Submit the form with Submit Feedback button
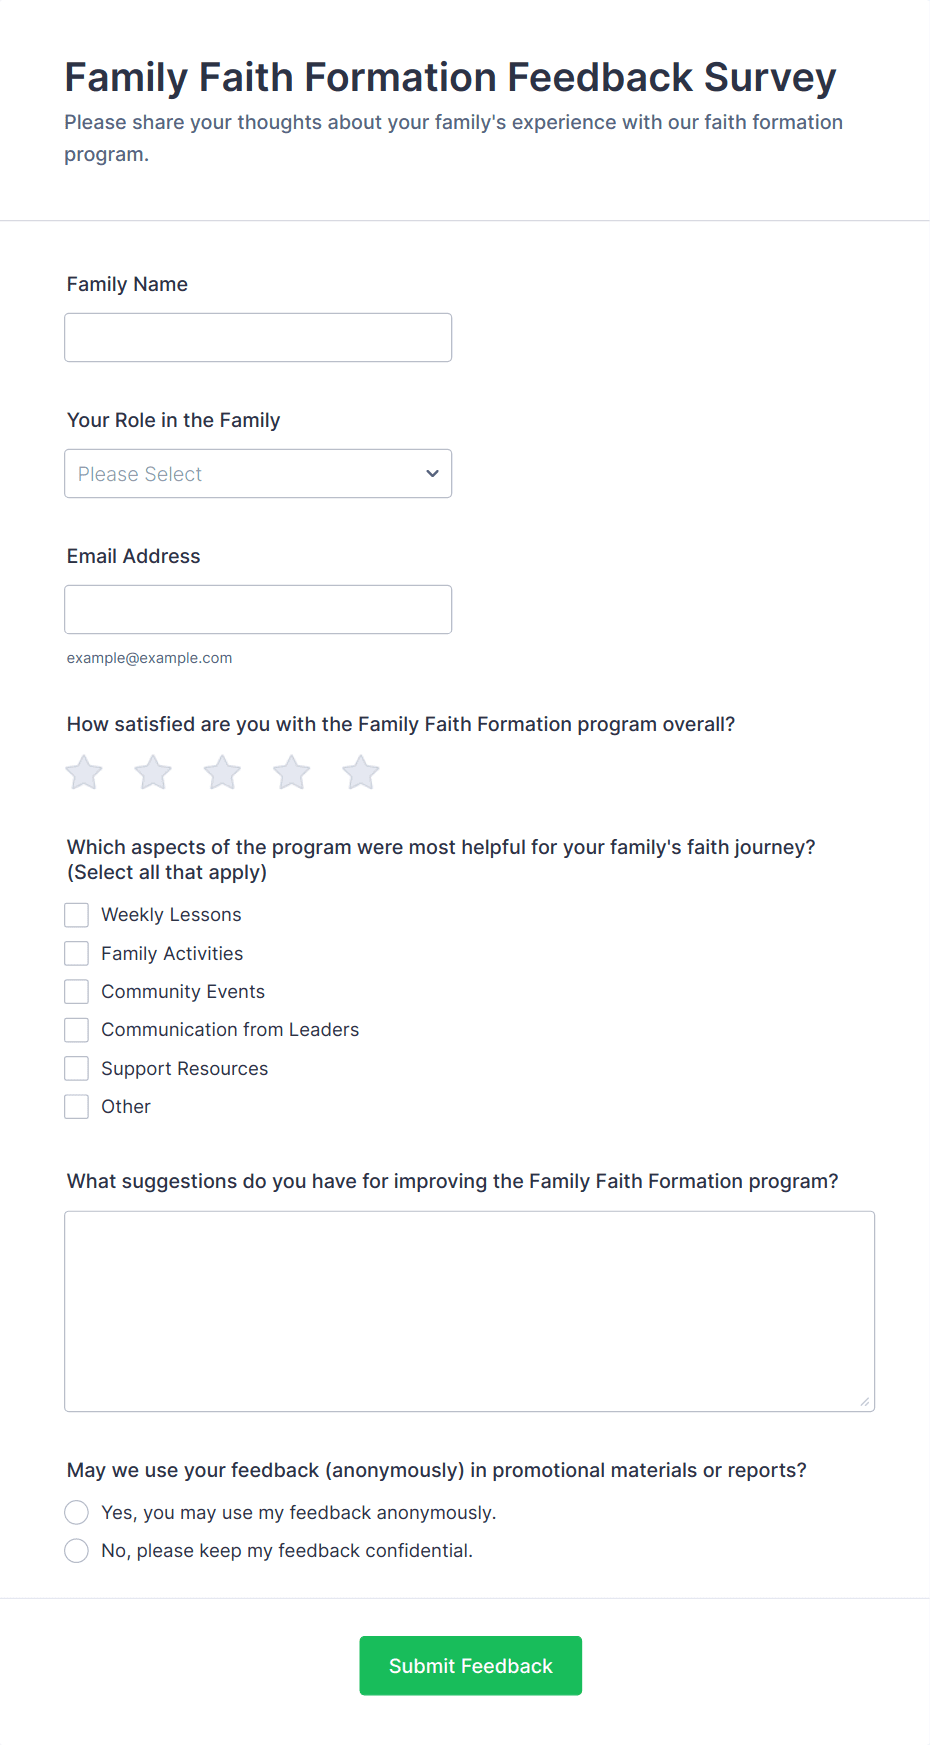Viewport: 930px width, 1745px height. (x=471, y=1665)
